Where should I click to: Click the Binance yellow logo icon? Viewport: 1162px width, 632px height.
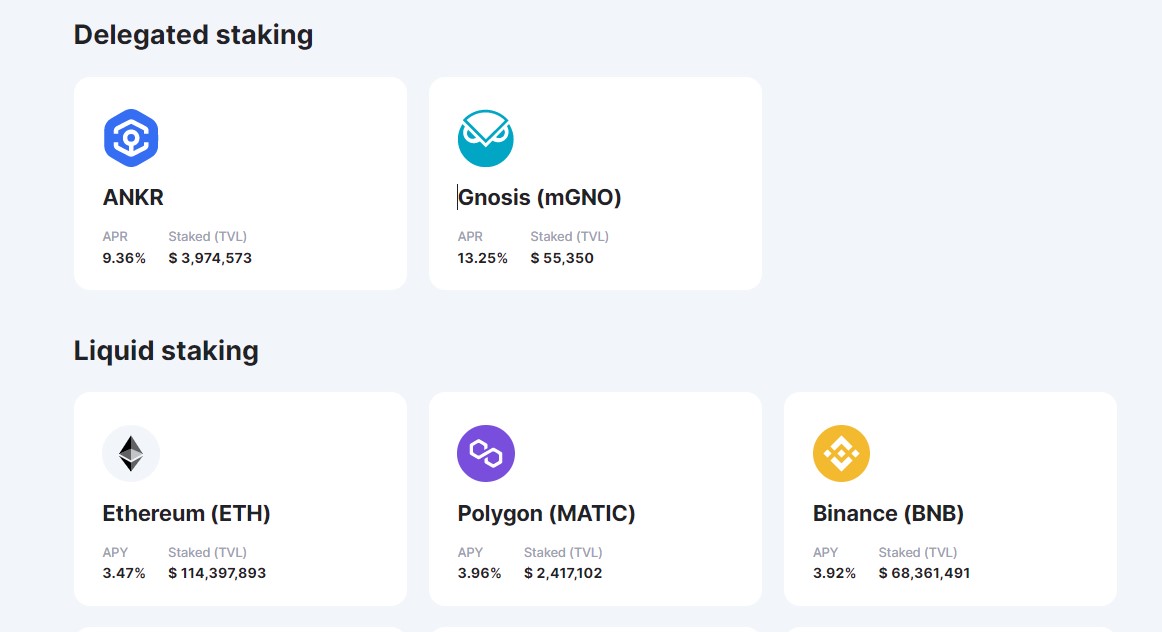click(x=841, y=453)
